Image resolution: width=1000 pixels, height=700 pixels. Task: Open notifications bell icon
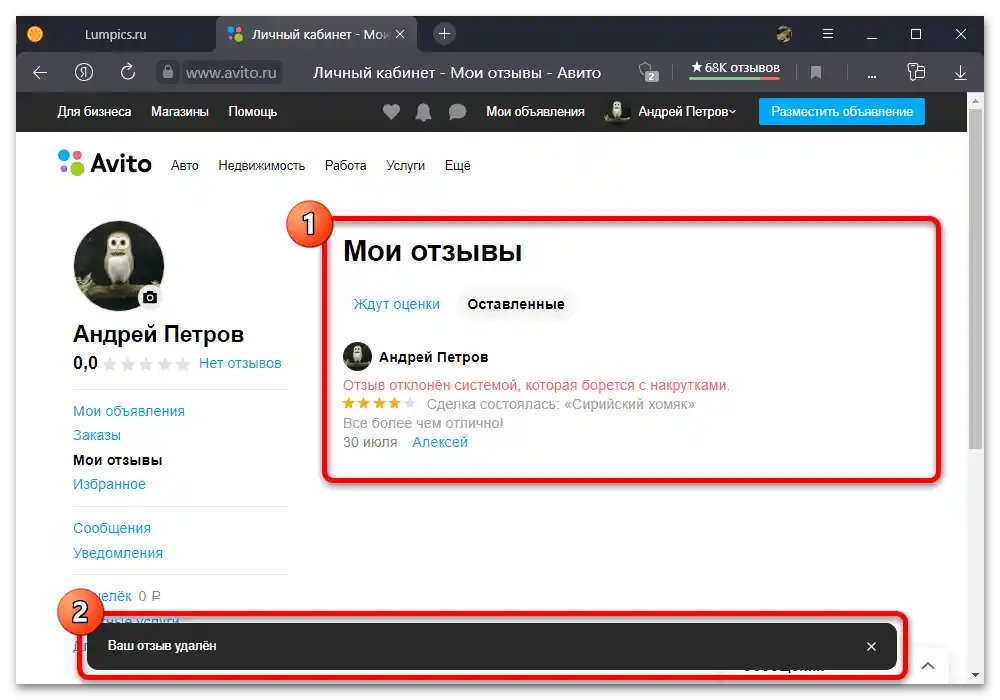[423, 112]
